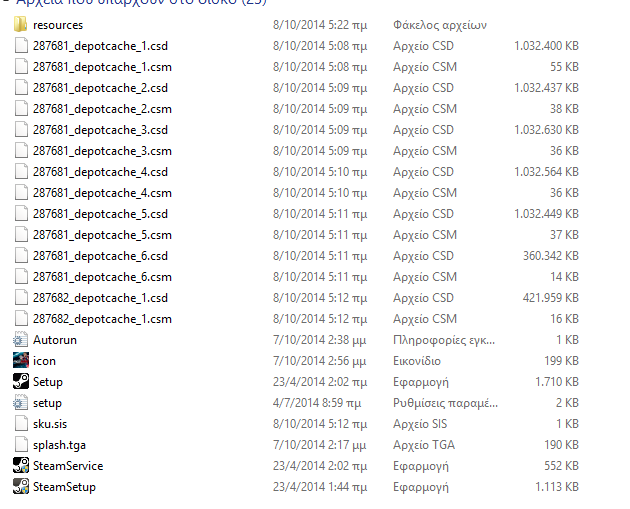Click the 287681_depotcache_4.csm file icon

pyautogui.click(x=21, y=192)
